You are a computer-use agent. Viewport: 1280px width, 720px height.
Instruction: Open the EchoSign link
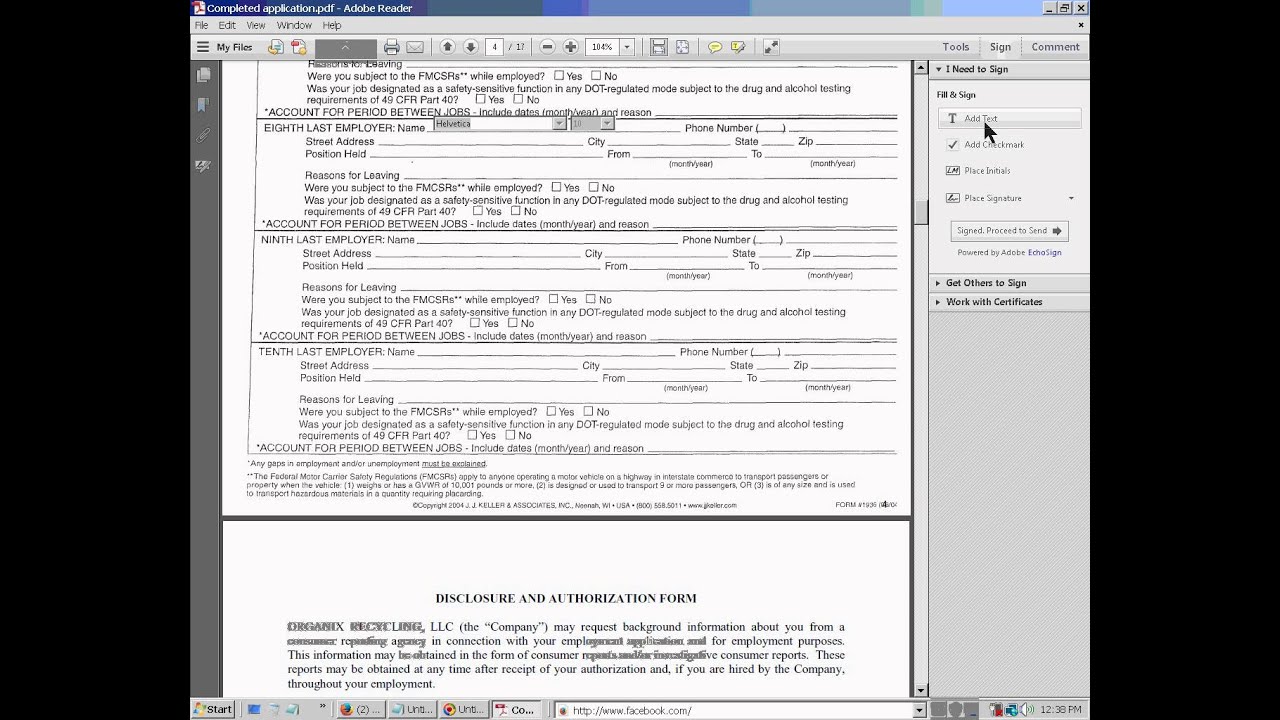[1044, 253]
